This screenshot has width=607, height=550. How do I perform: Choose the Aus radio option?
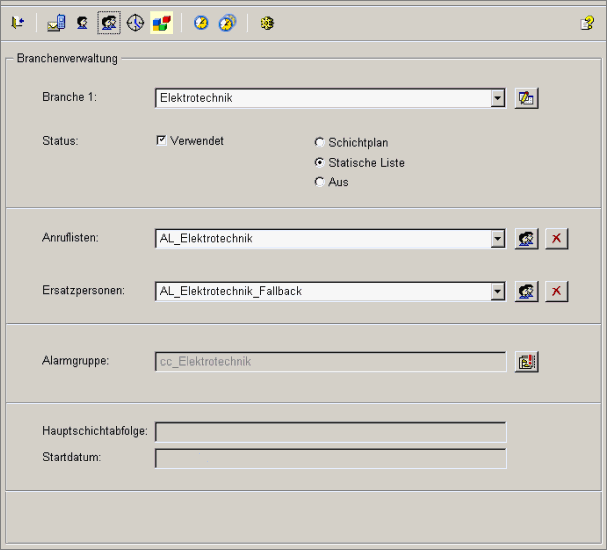coord(320,182)
